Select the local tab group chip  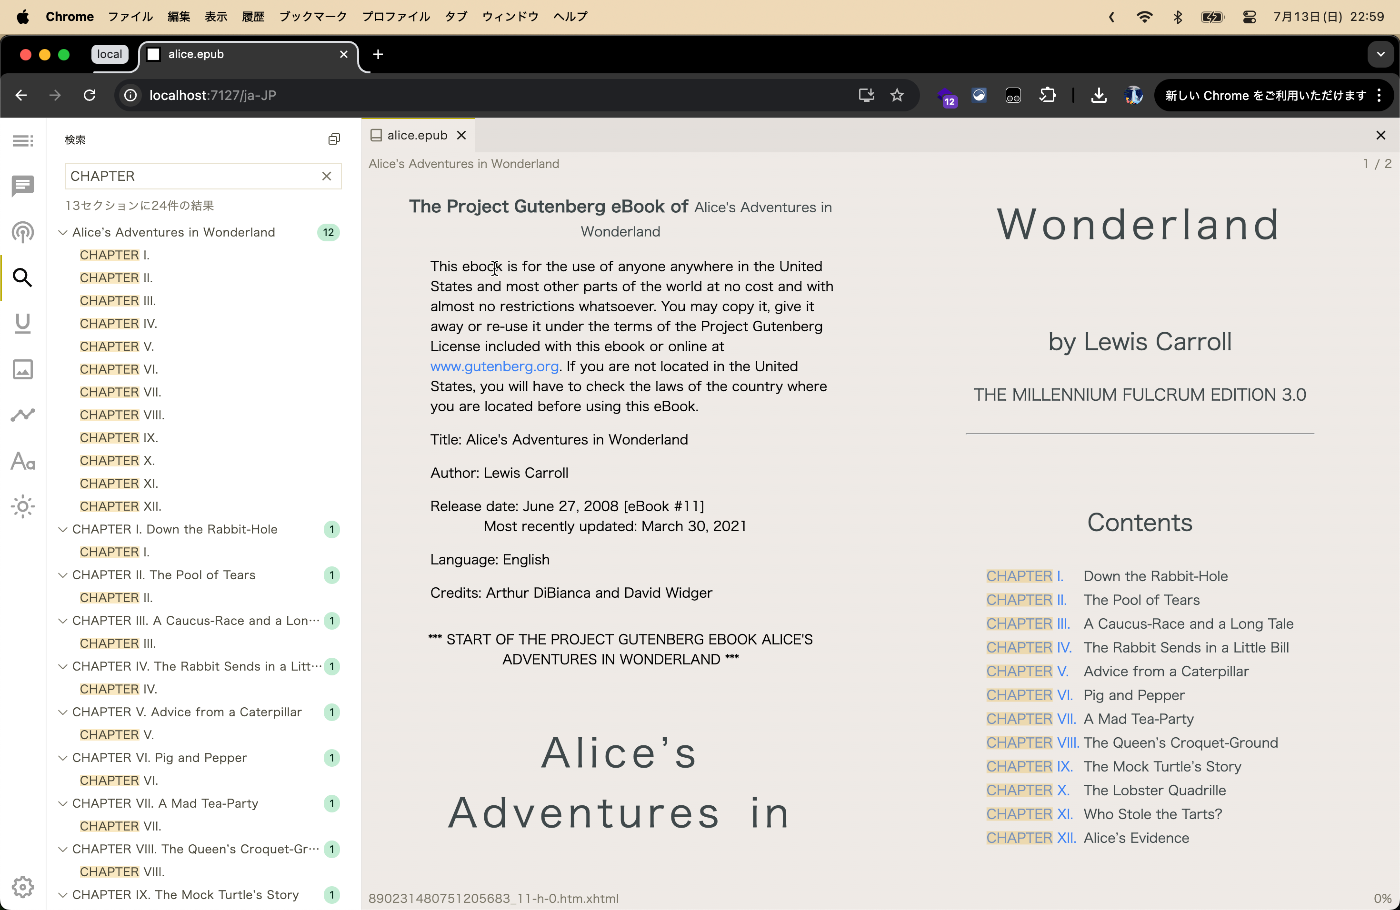[x=110, y=55]
